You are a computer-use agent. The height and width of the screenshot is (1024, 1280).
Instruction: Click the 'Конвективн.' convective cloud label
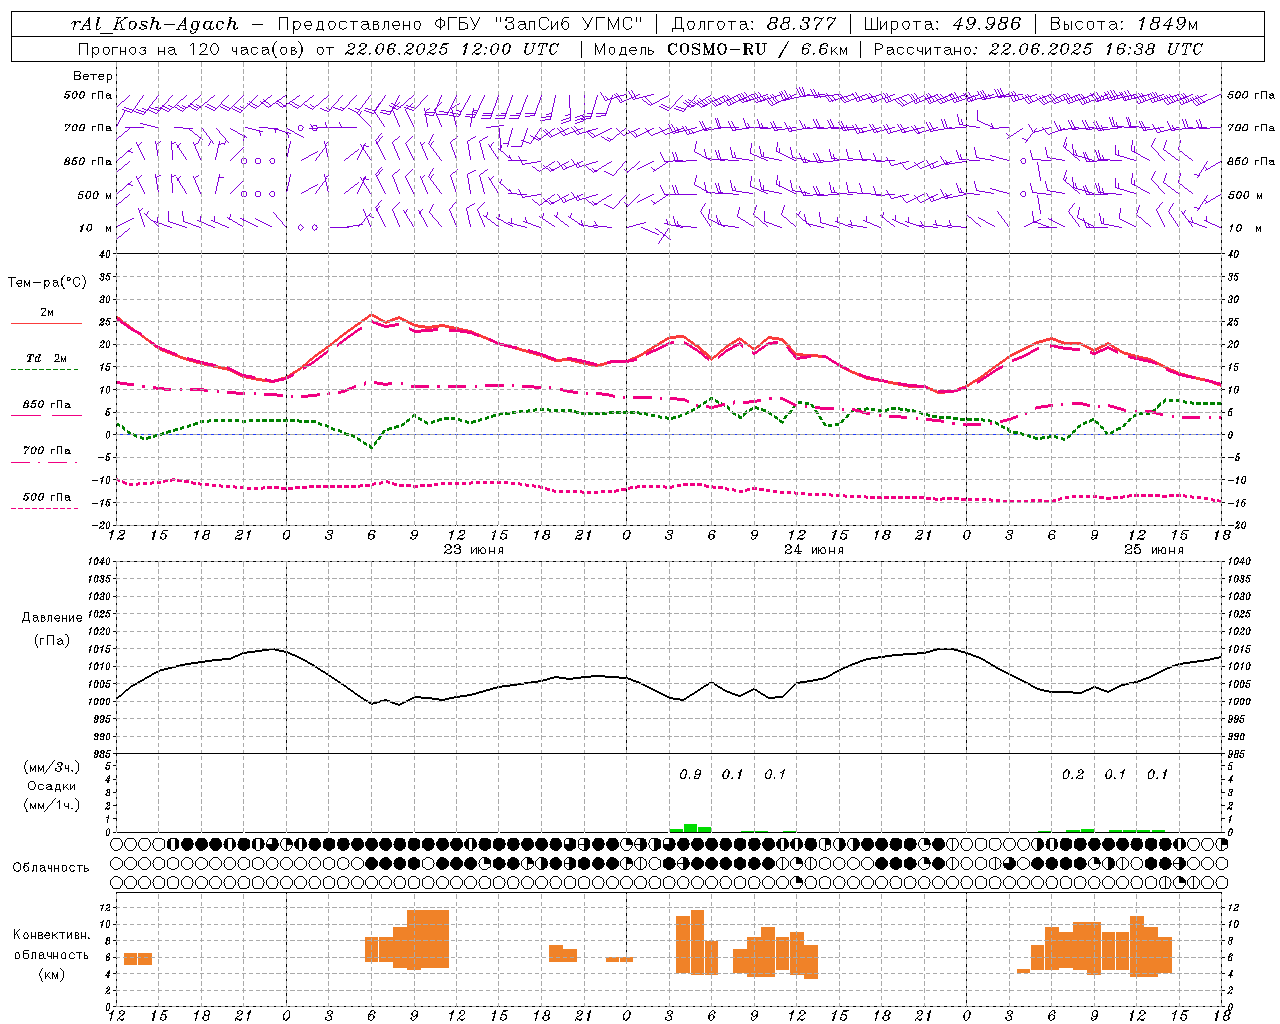pos(51,935)
